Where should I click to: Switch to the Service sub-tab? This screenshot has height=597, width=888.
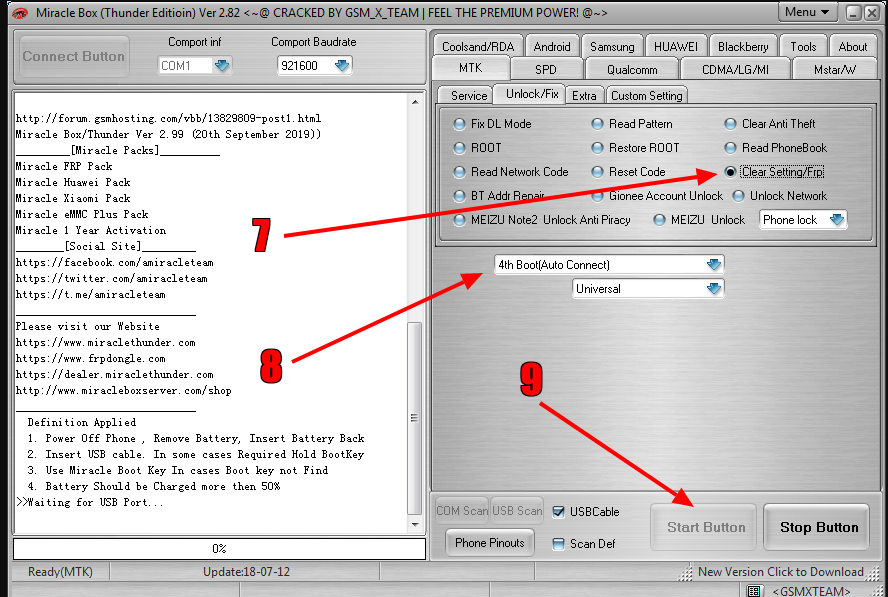468,96
